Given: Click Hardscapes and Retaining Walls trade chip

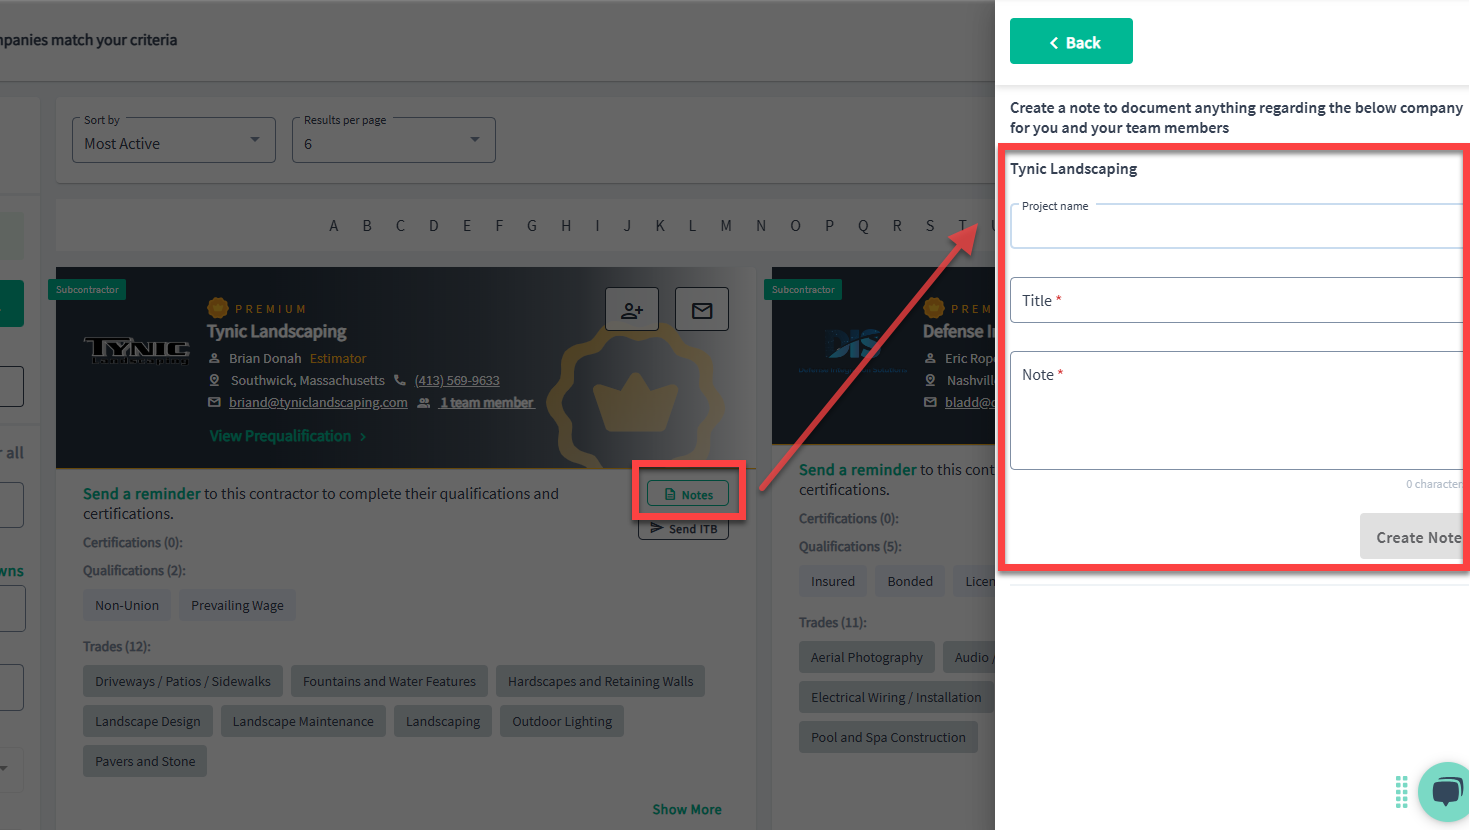Looking at the screenshot, I should (x=600, y=681).
